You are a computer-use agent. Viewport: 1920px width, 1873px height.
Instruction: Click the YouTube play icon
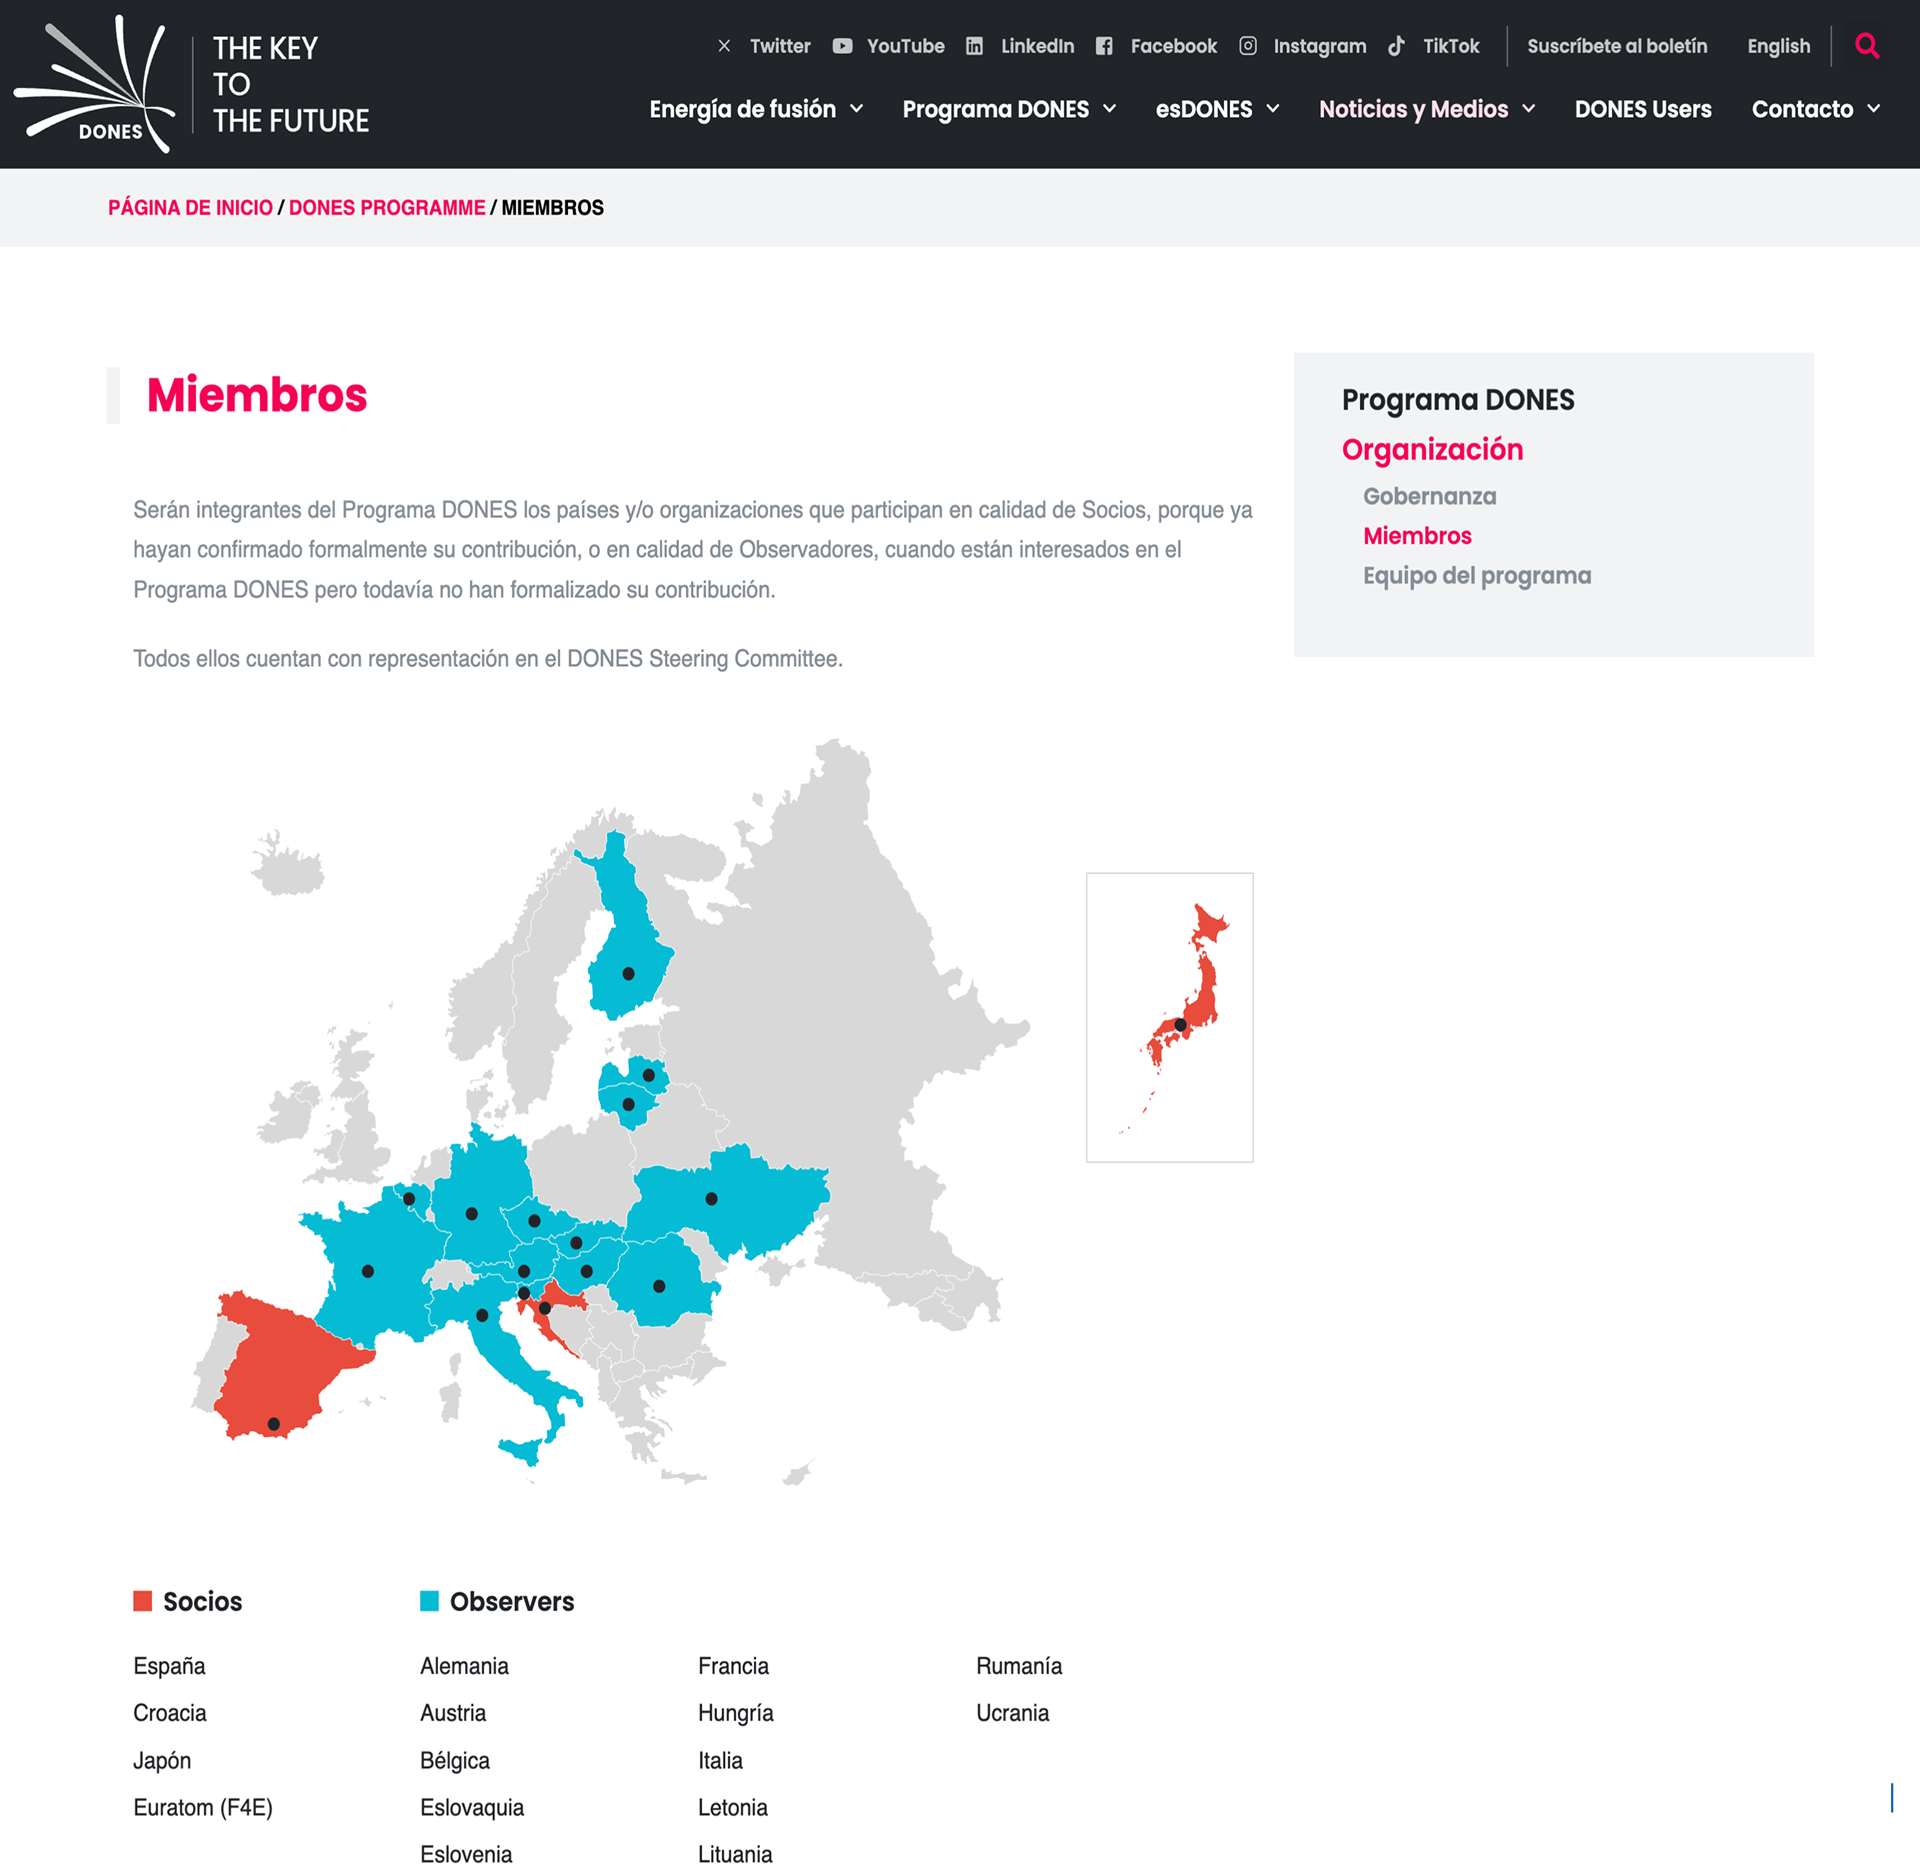pyautogui.click(x=842, y=46)
